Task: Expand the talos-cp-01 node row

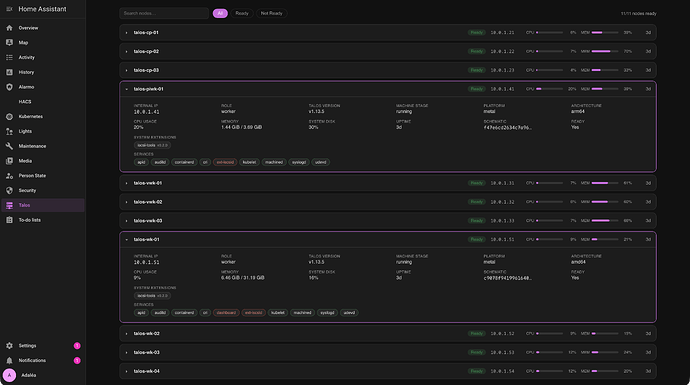Action: [x=388, y=33]
